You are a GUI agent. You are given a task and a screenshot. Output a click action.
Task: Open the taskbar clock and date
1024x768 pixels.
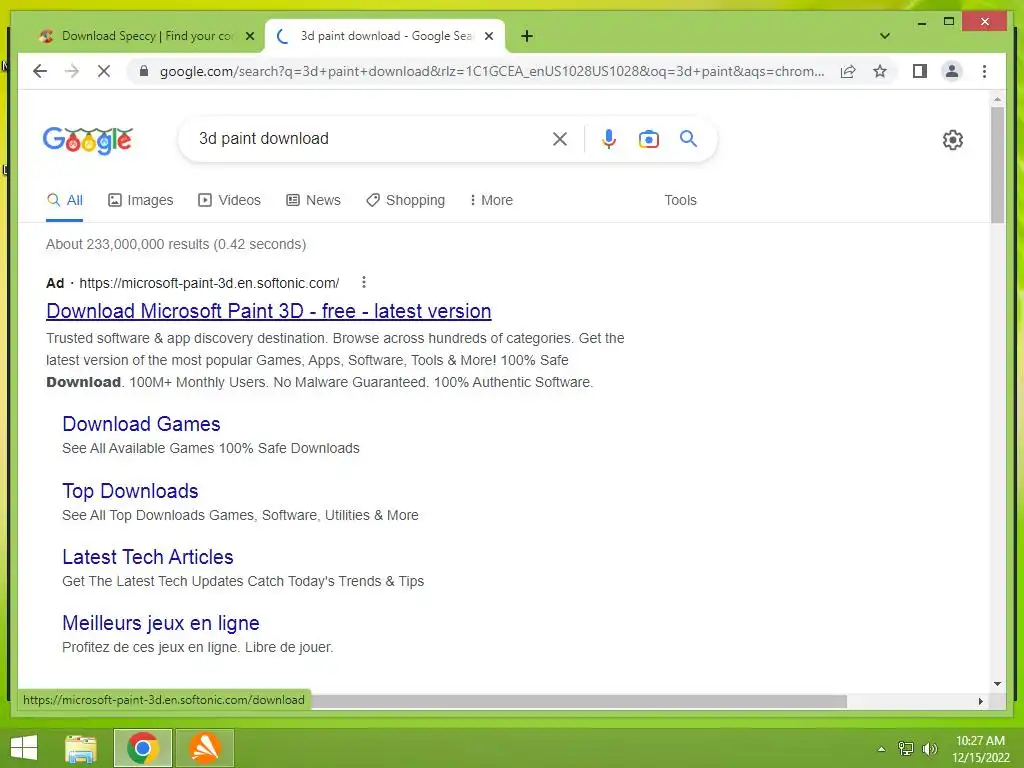980,749
